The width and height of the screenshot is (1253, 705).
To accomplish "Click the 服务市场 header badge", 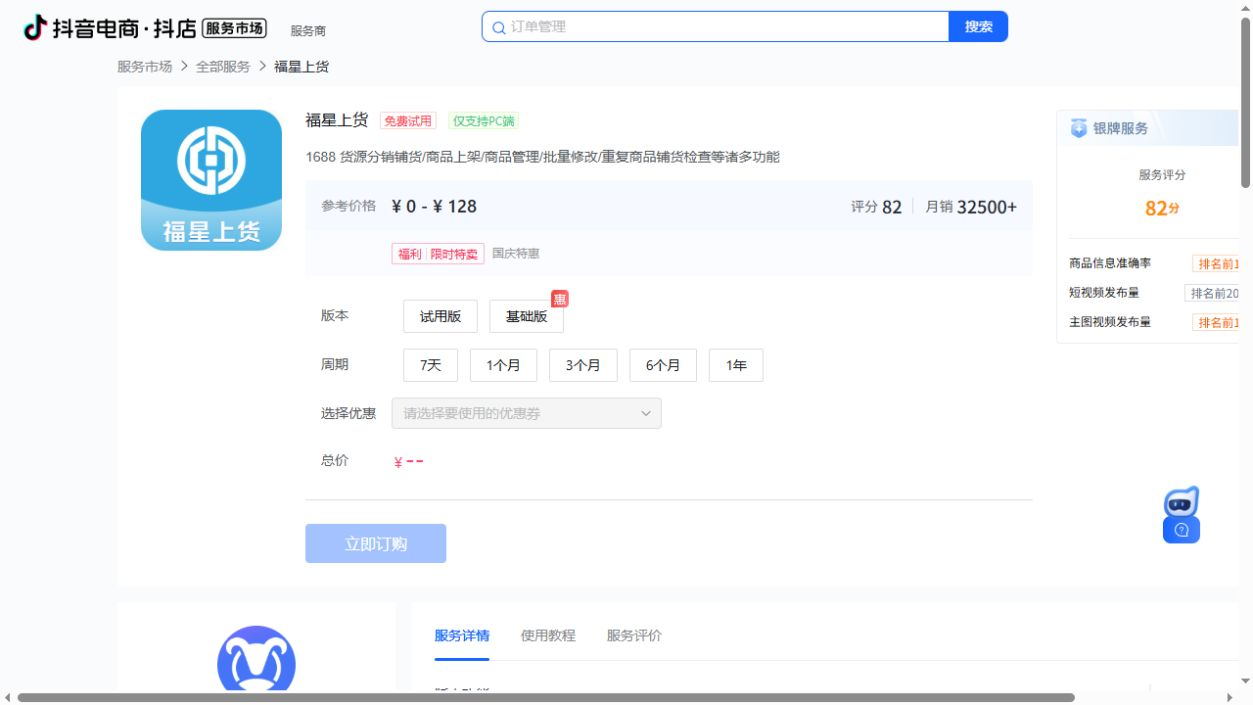I will click(234, 28).
